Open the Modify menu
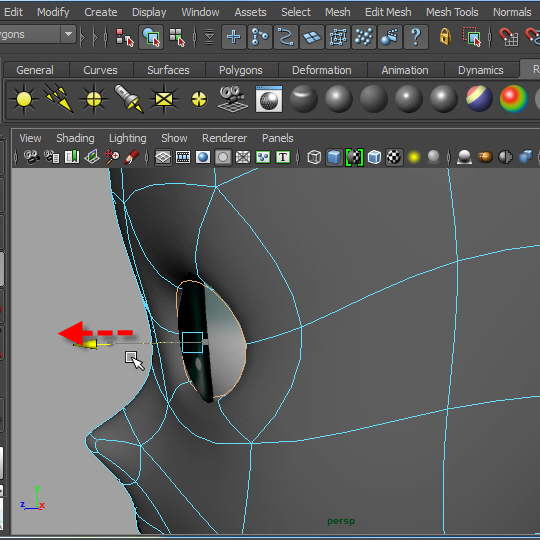 point(53,12)
